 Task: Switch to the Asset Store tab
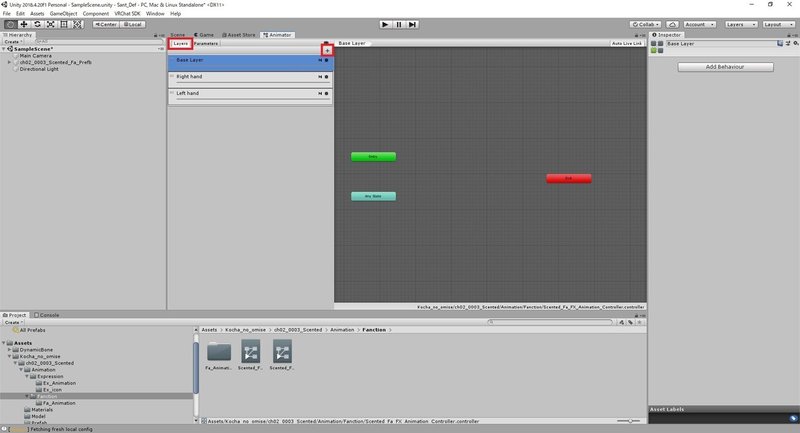click(239, 35)
